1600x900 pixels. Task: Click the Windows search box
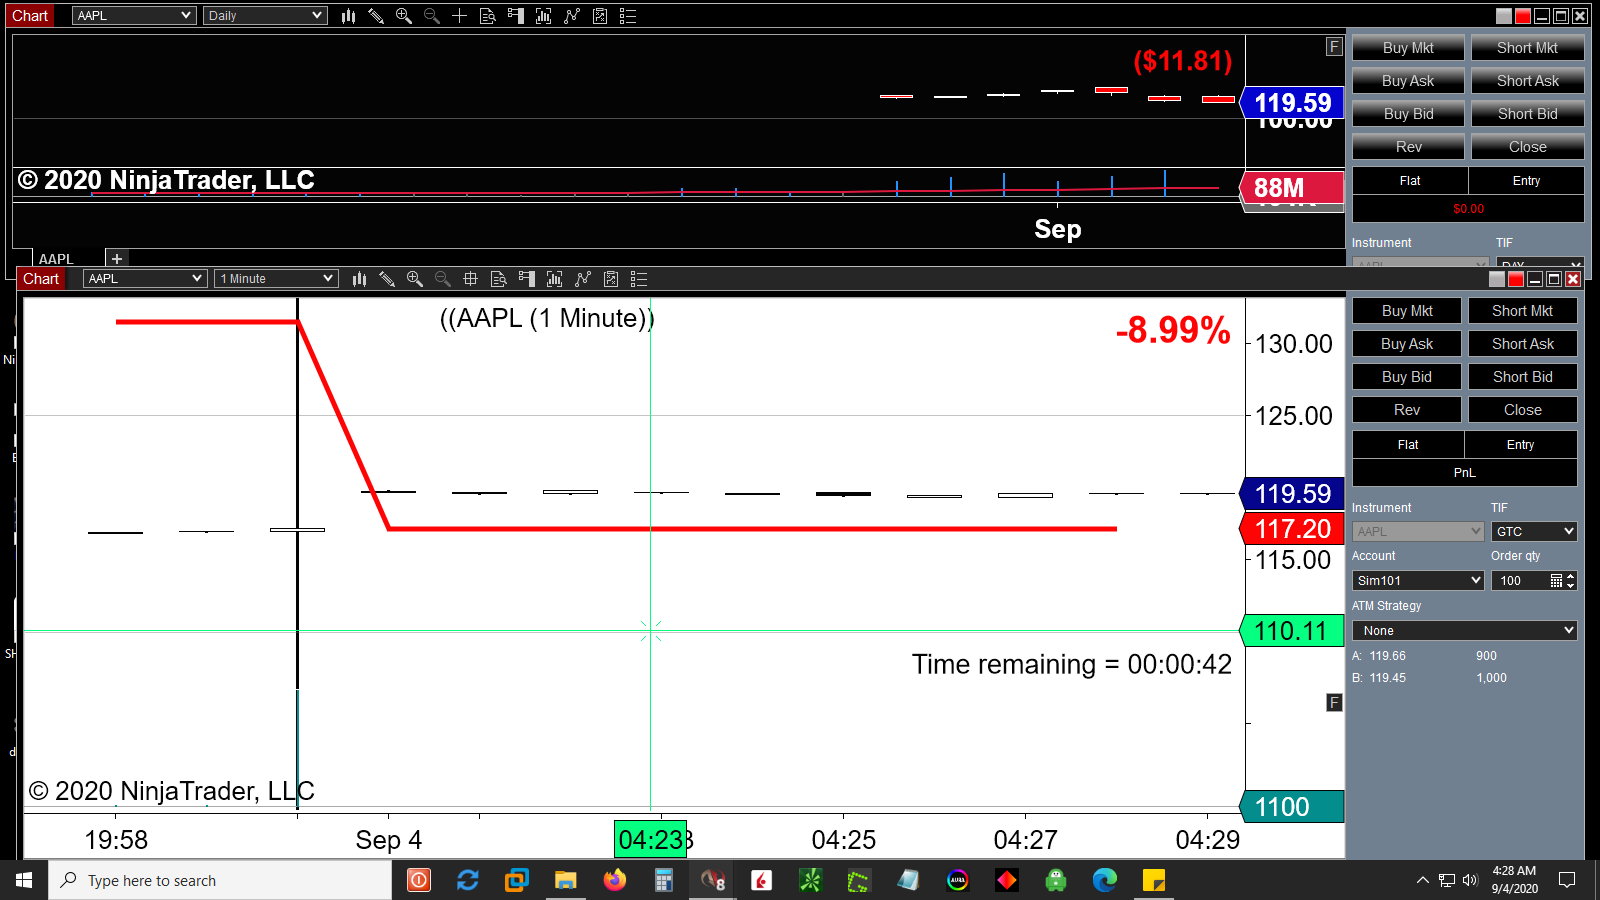tap(220, 880)
